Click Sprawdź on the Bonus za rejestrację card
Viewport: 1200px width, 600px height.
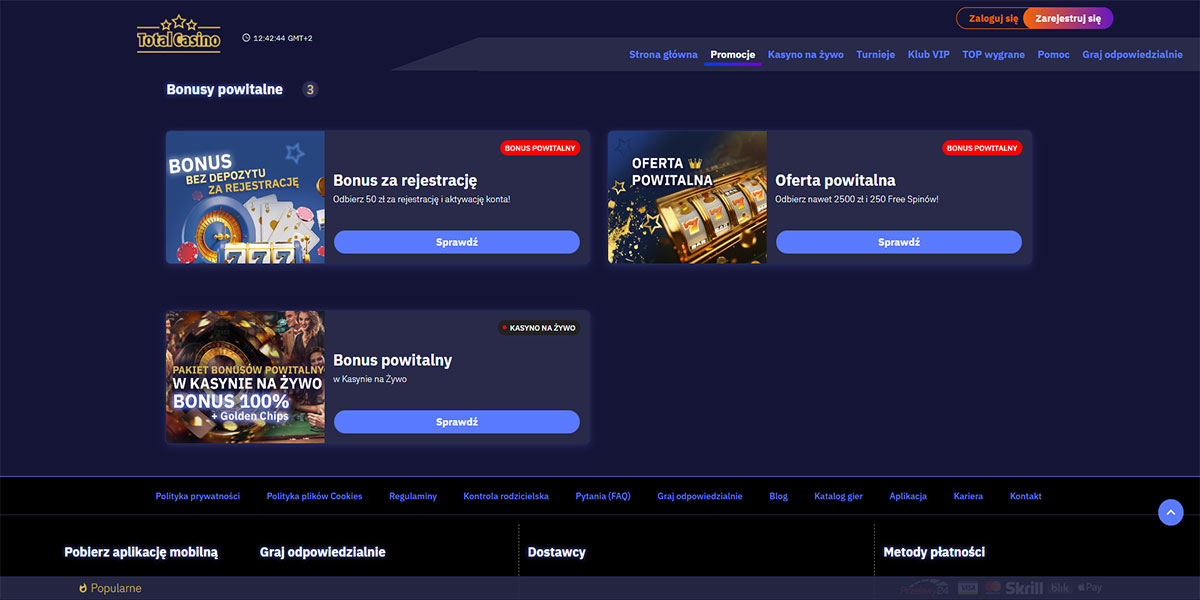pos(456,242)
